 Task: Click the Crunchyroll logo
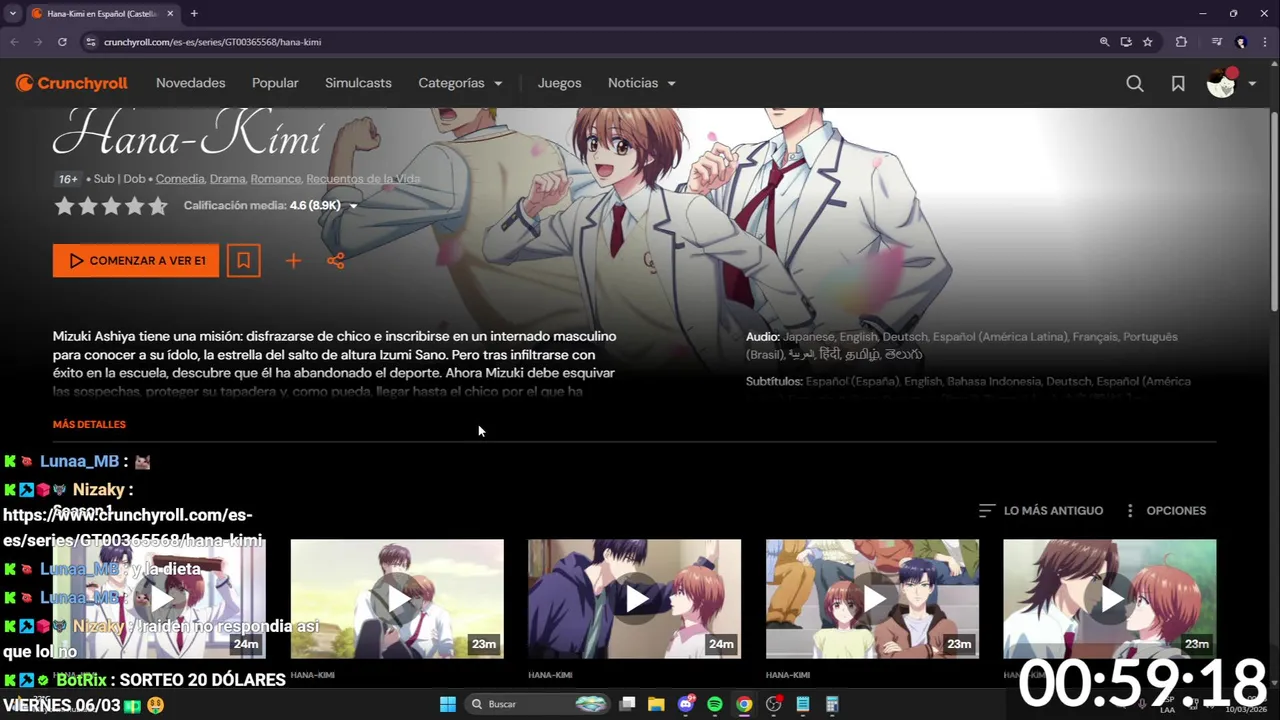coord(72,83)
